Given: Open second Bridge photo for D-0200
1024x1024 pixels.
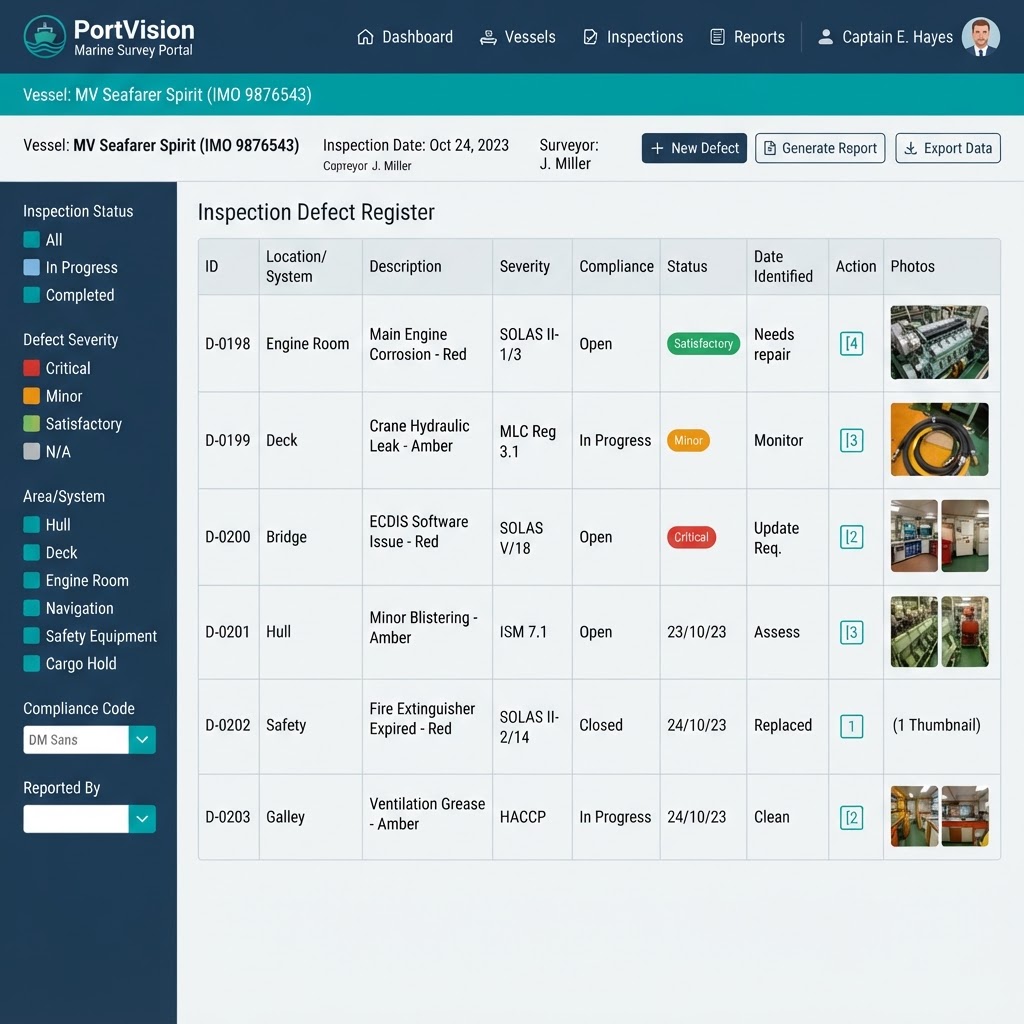Looking at the screenshot, I should (x=965, y=536).
